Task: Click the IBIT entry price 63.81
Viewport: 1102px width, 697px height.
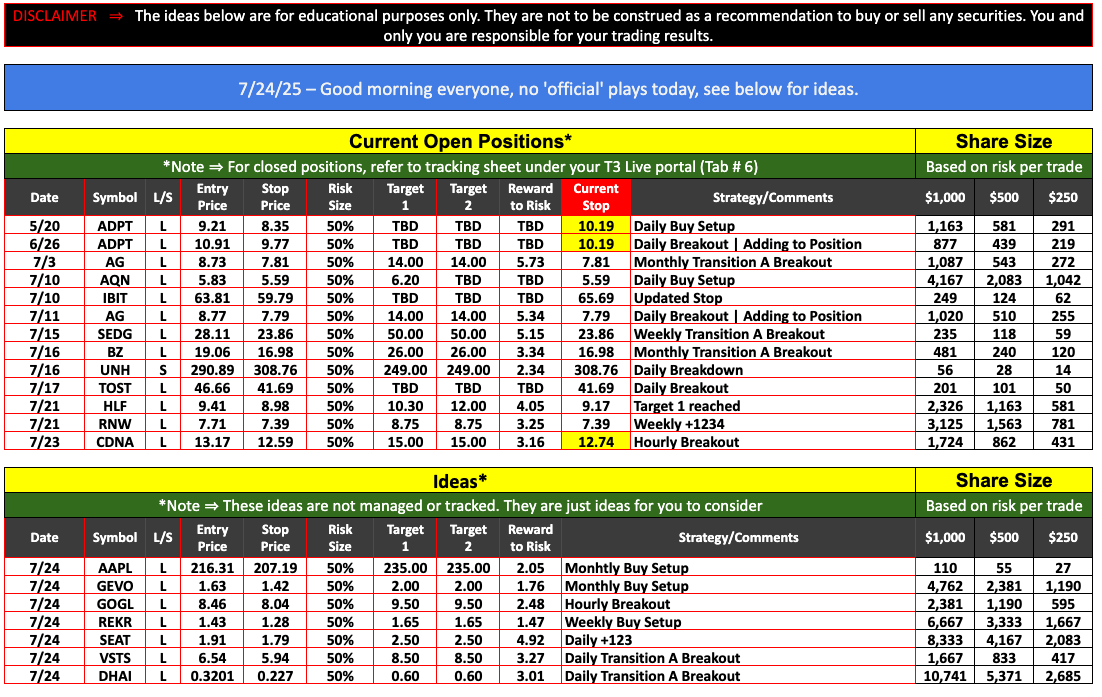Action: (212, 298)
